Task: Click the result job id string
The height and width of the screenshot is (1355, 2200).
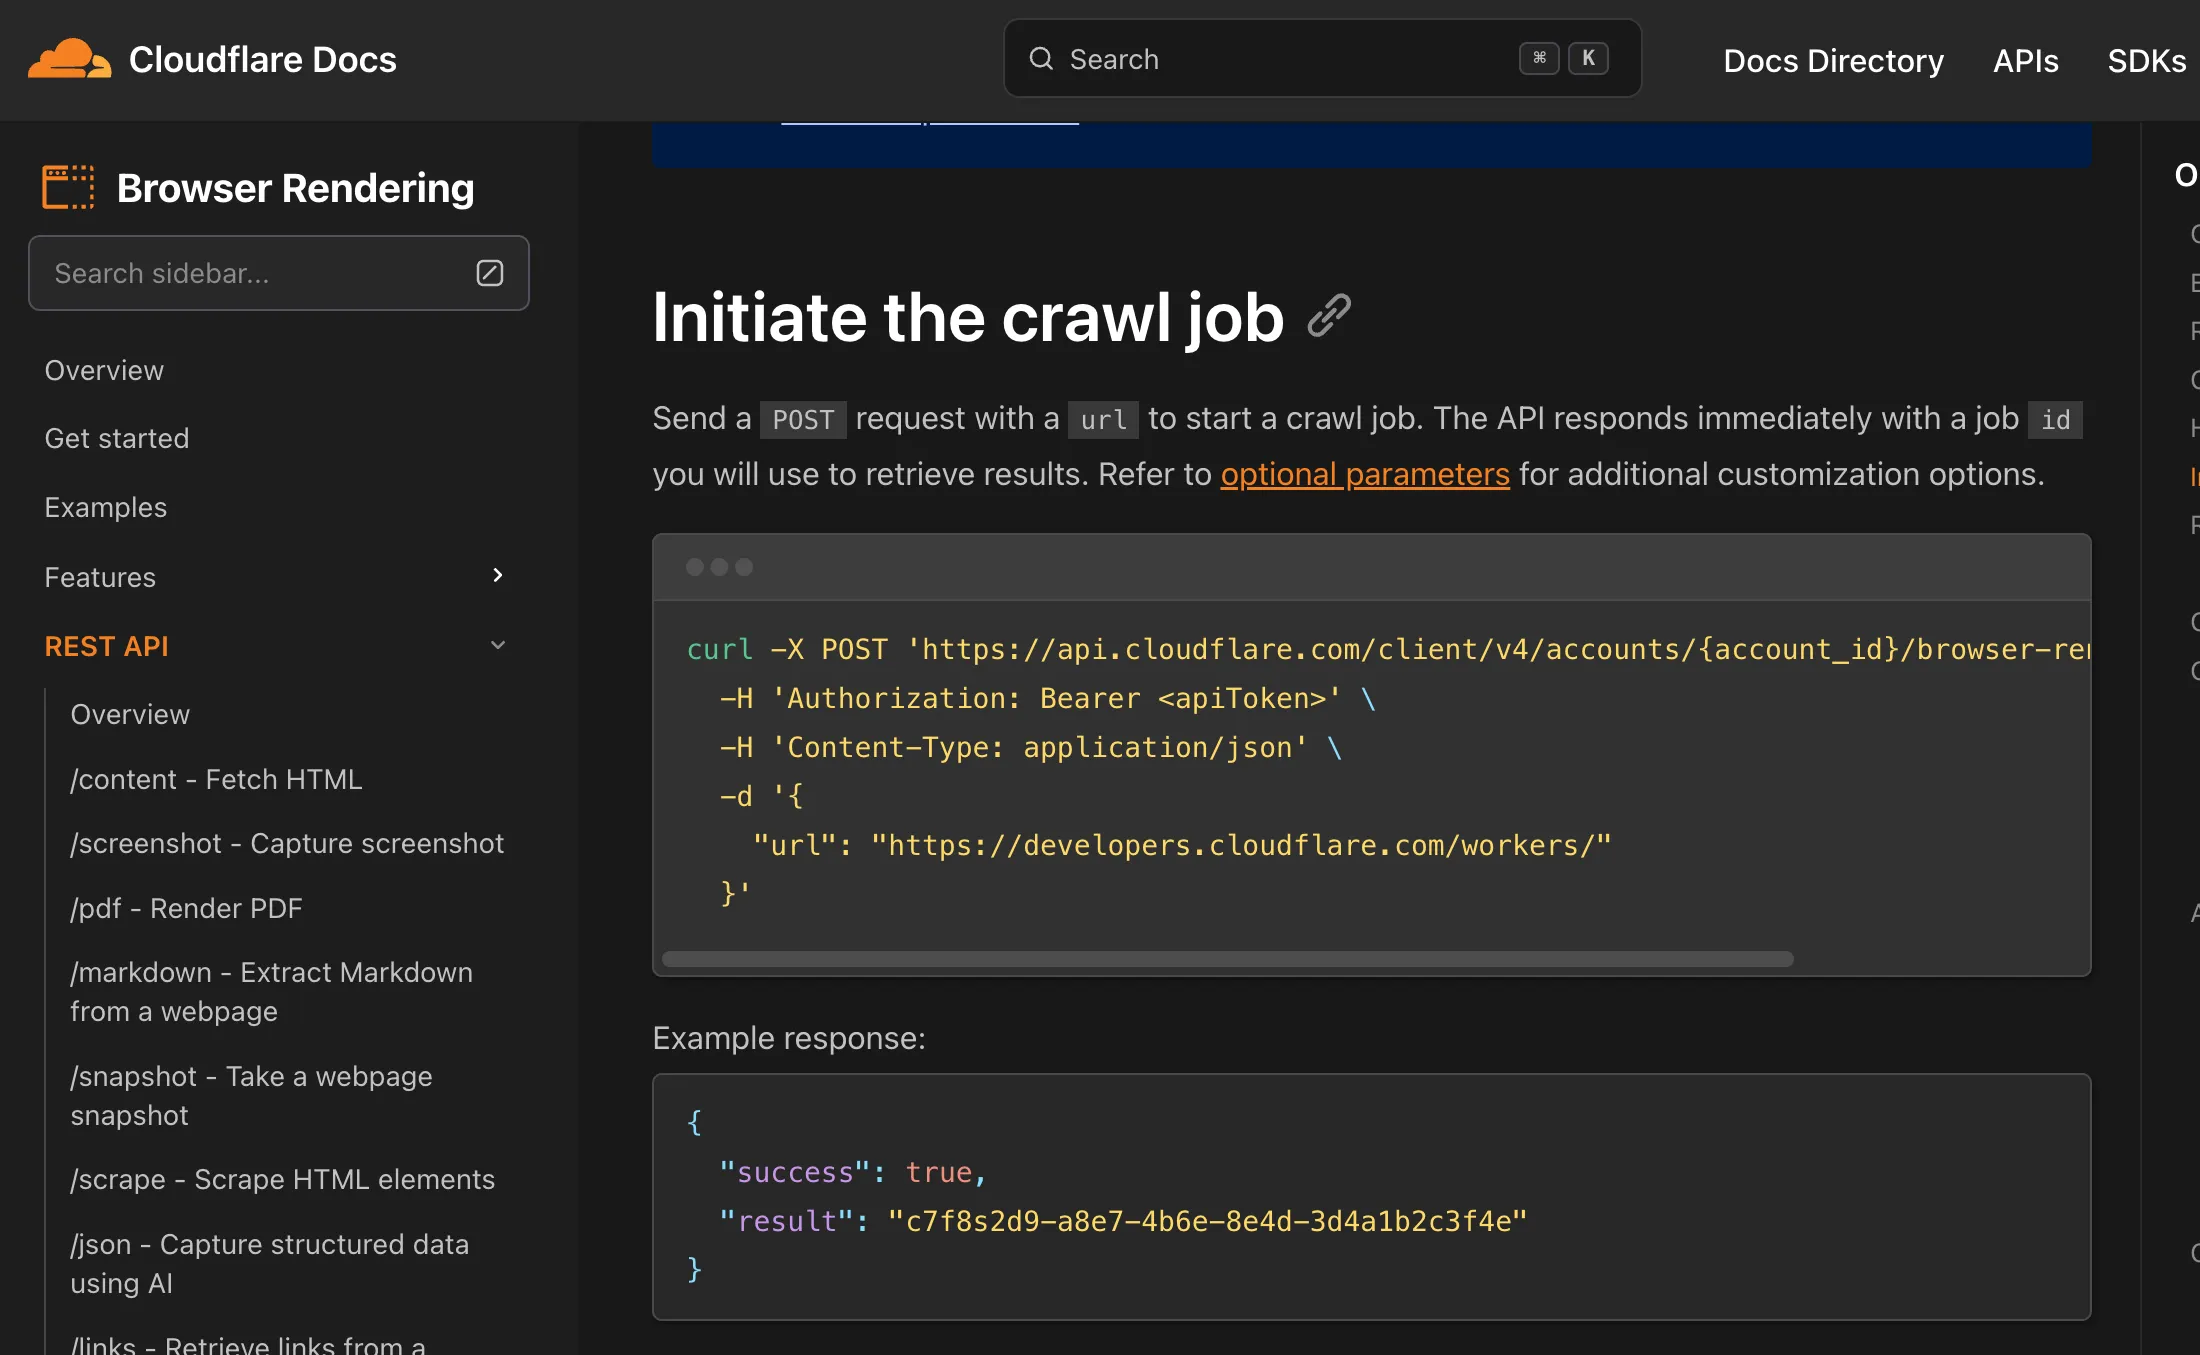Action: click(x=1207, y=1221)
